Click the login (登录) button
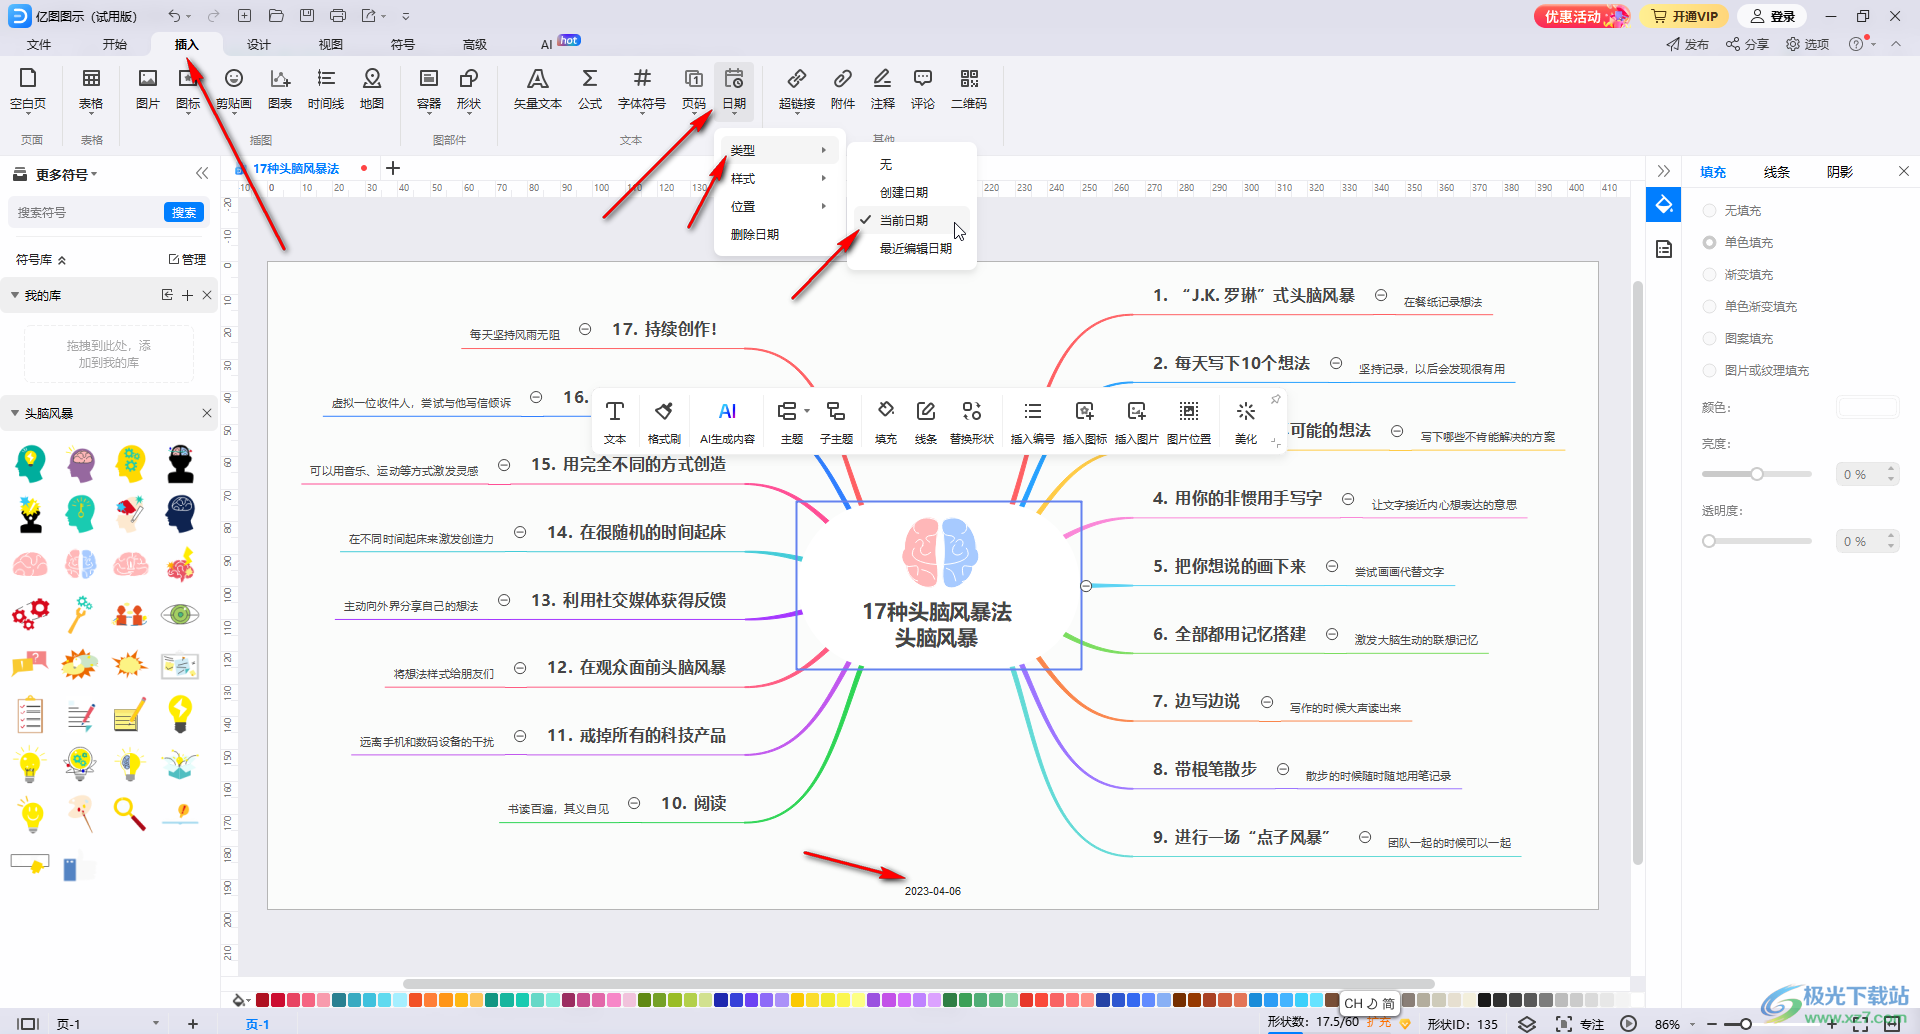The width and height of the screenshot is (1920, 1034). pyautogui.click(x=1772, y=16)
